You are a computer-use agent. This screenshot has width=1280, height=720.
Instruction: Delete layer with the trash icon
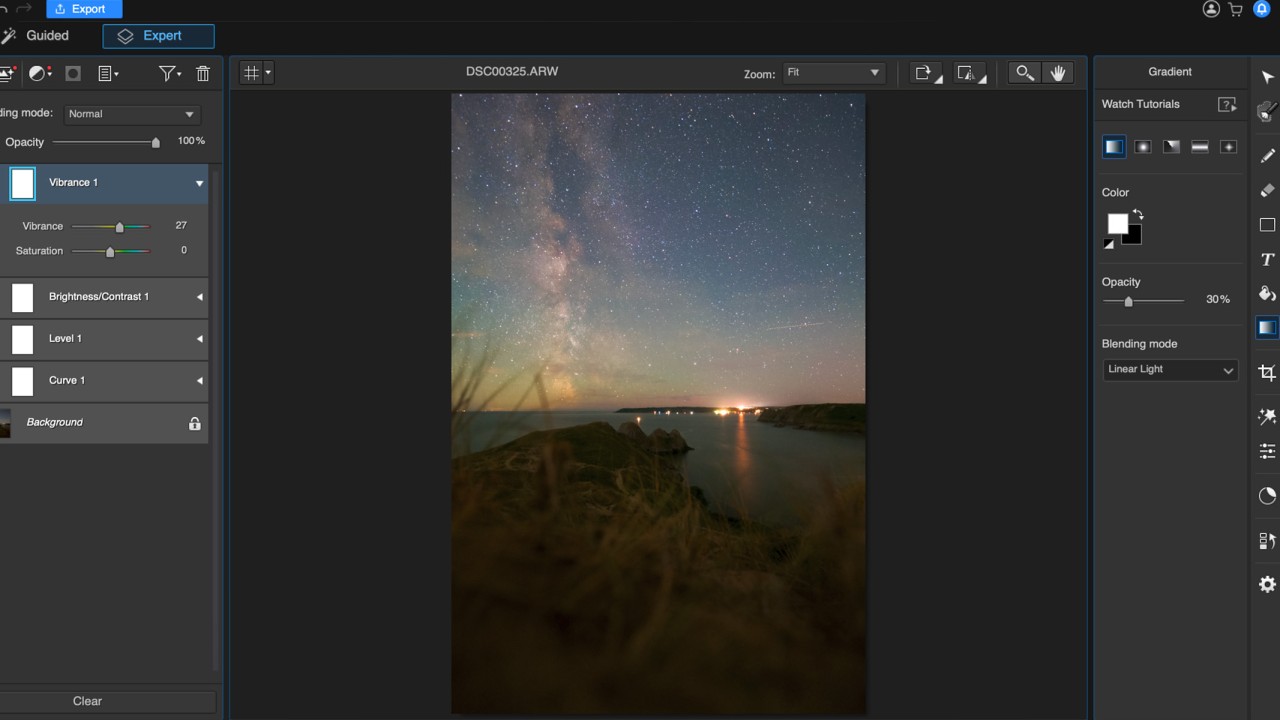tap(203, 73)
